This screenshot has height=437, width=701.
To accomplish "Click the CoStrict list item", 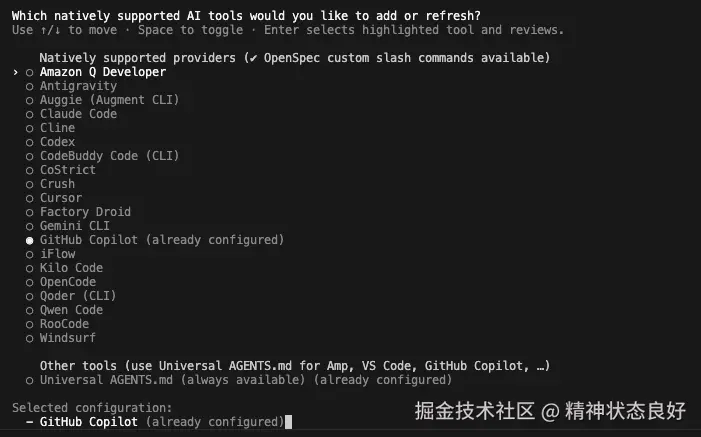I will point(67,170).
